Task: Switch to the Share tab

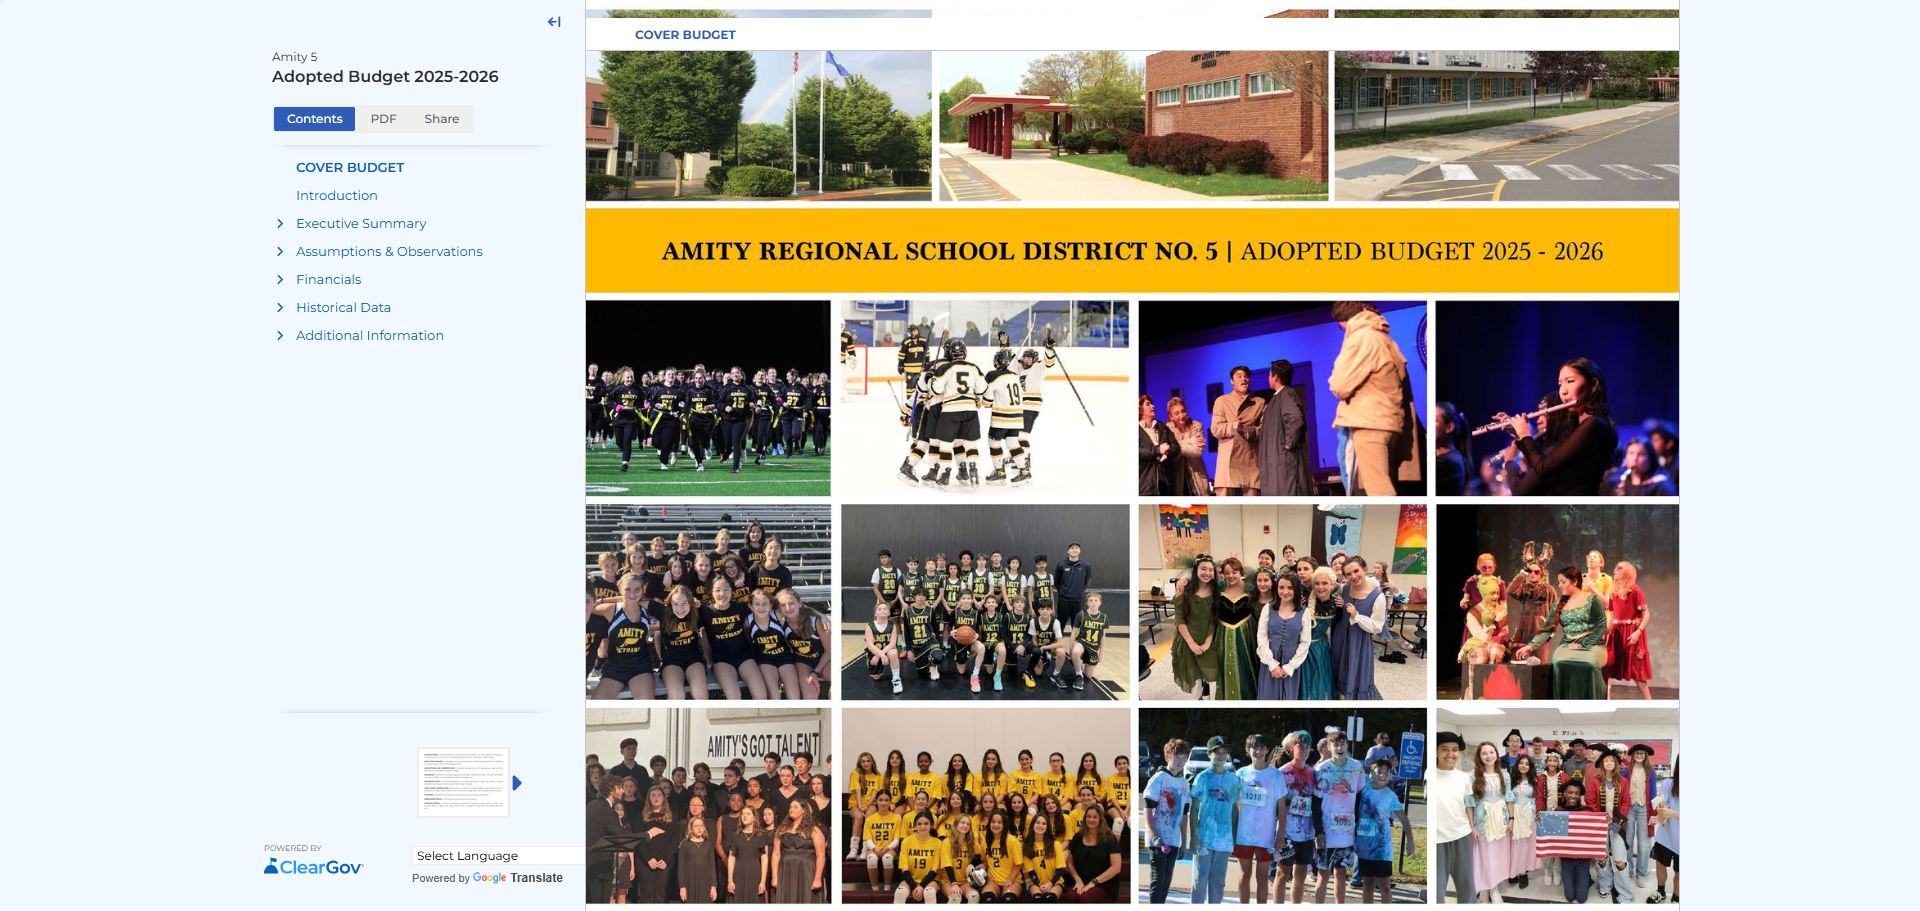Action: tap(441, 119)
